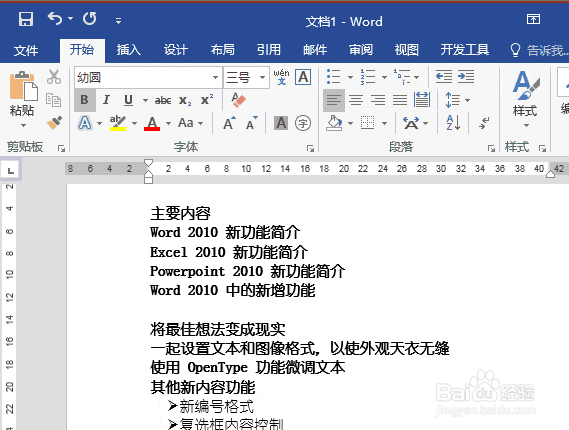The width and height of the screenshot is (569, 430).
Task: Clear all formatting with eraser icon
Action: click(x=238, y=100)
